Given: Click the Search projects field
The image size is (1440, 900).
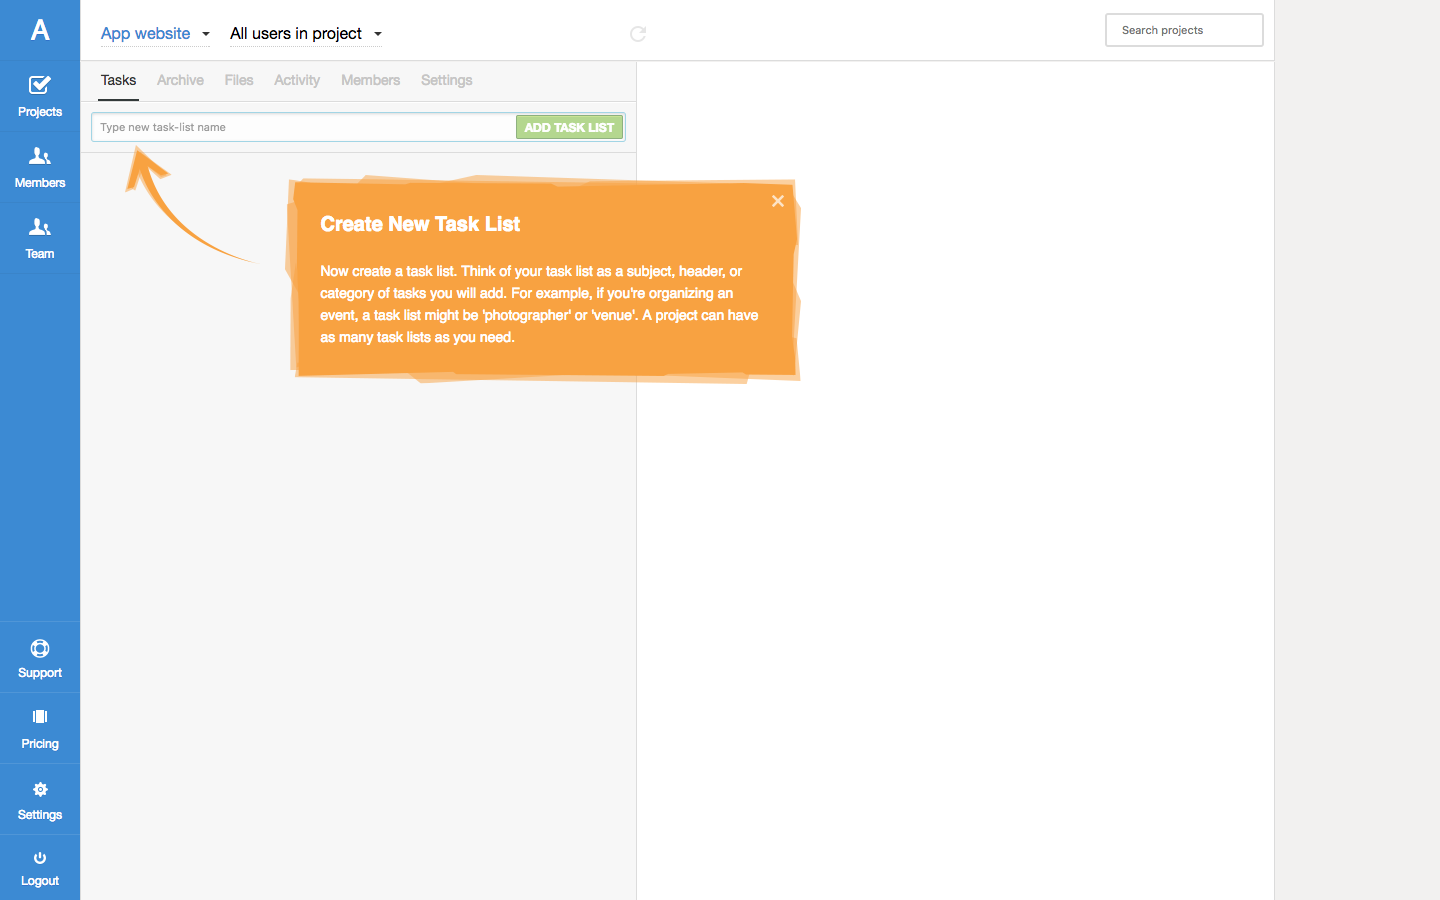Looking at the screenshot, I should click(1184, 30).
